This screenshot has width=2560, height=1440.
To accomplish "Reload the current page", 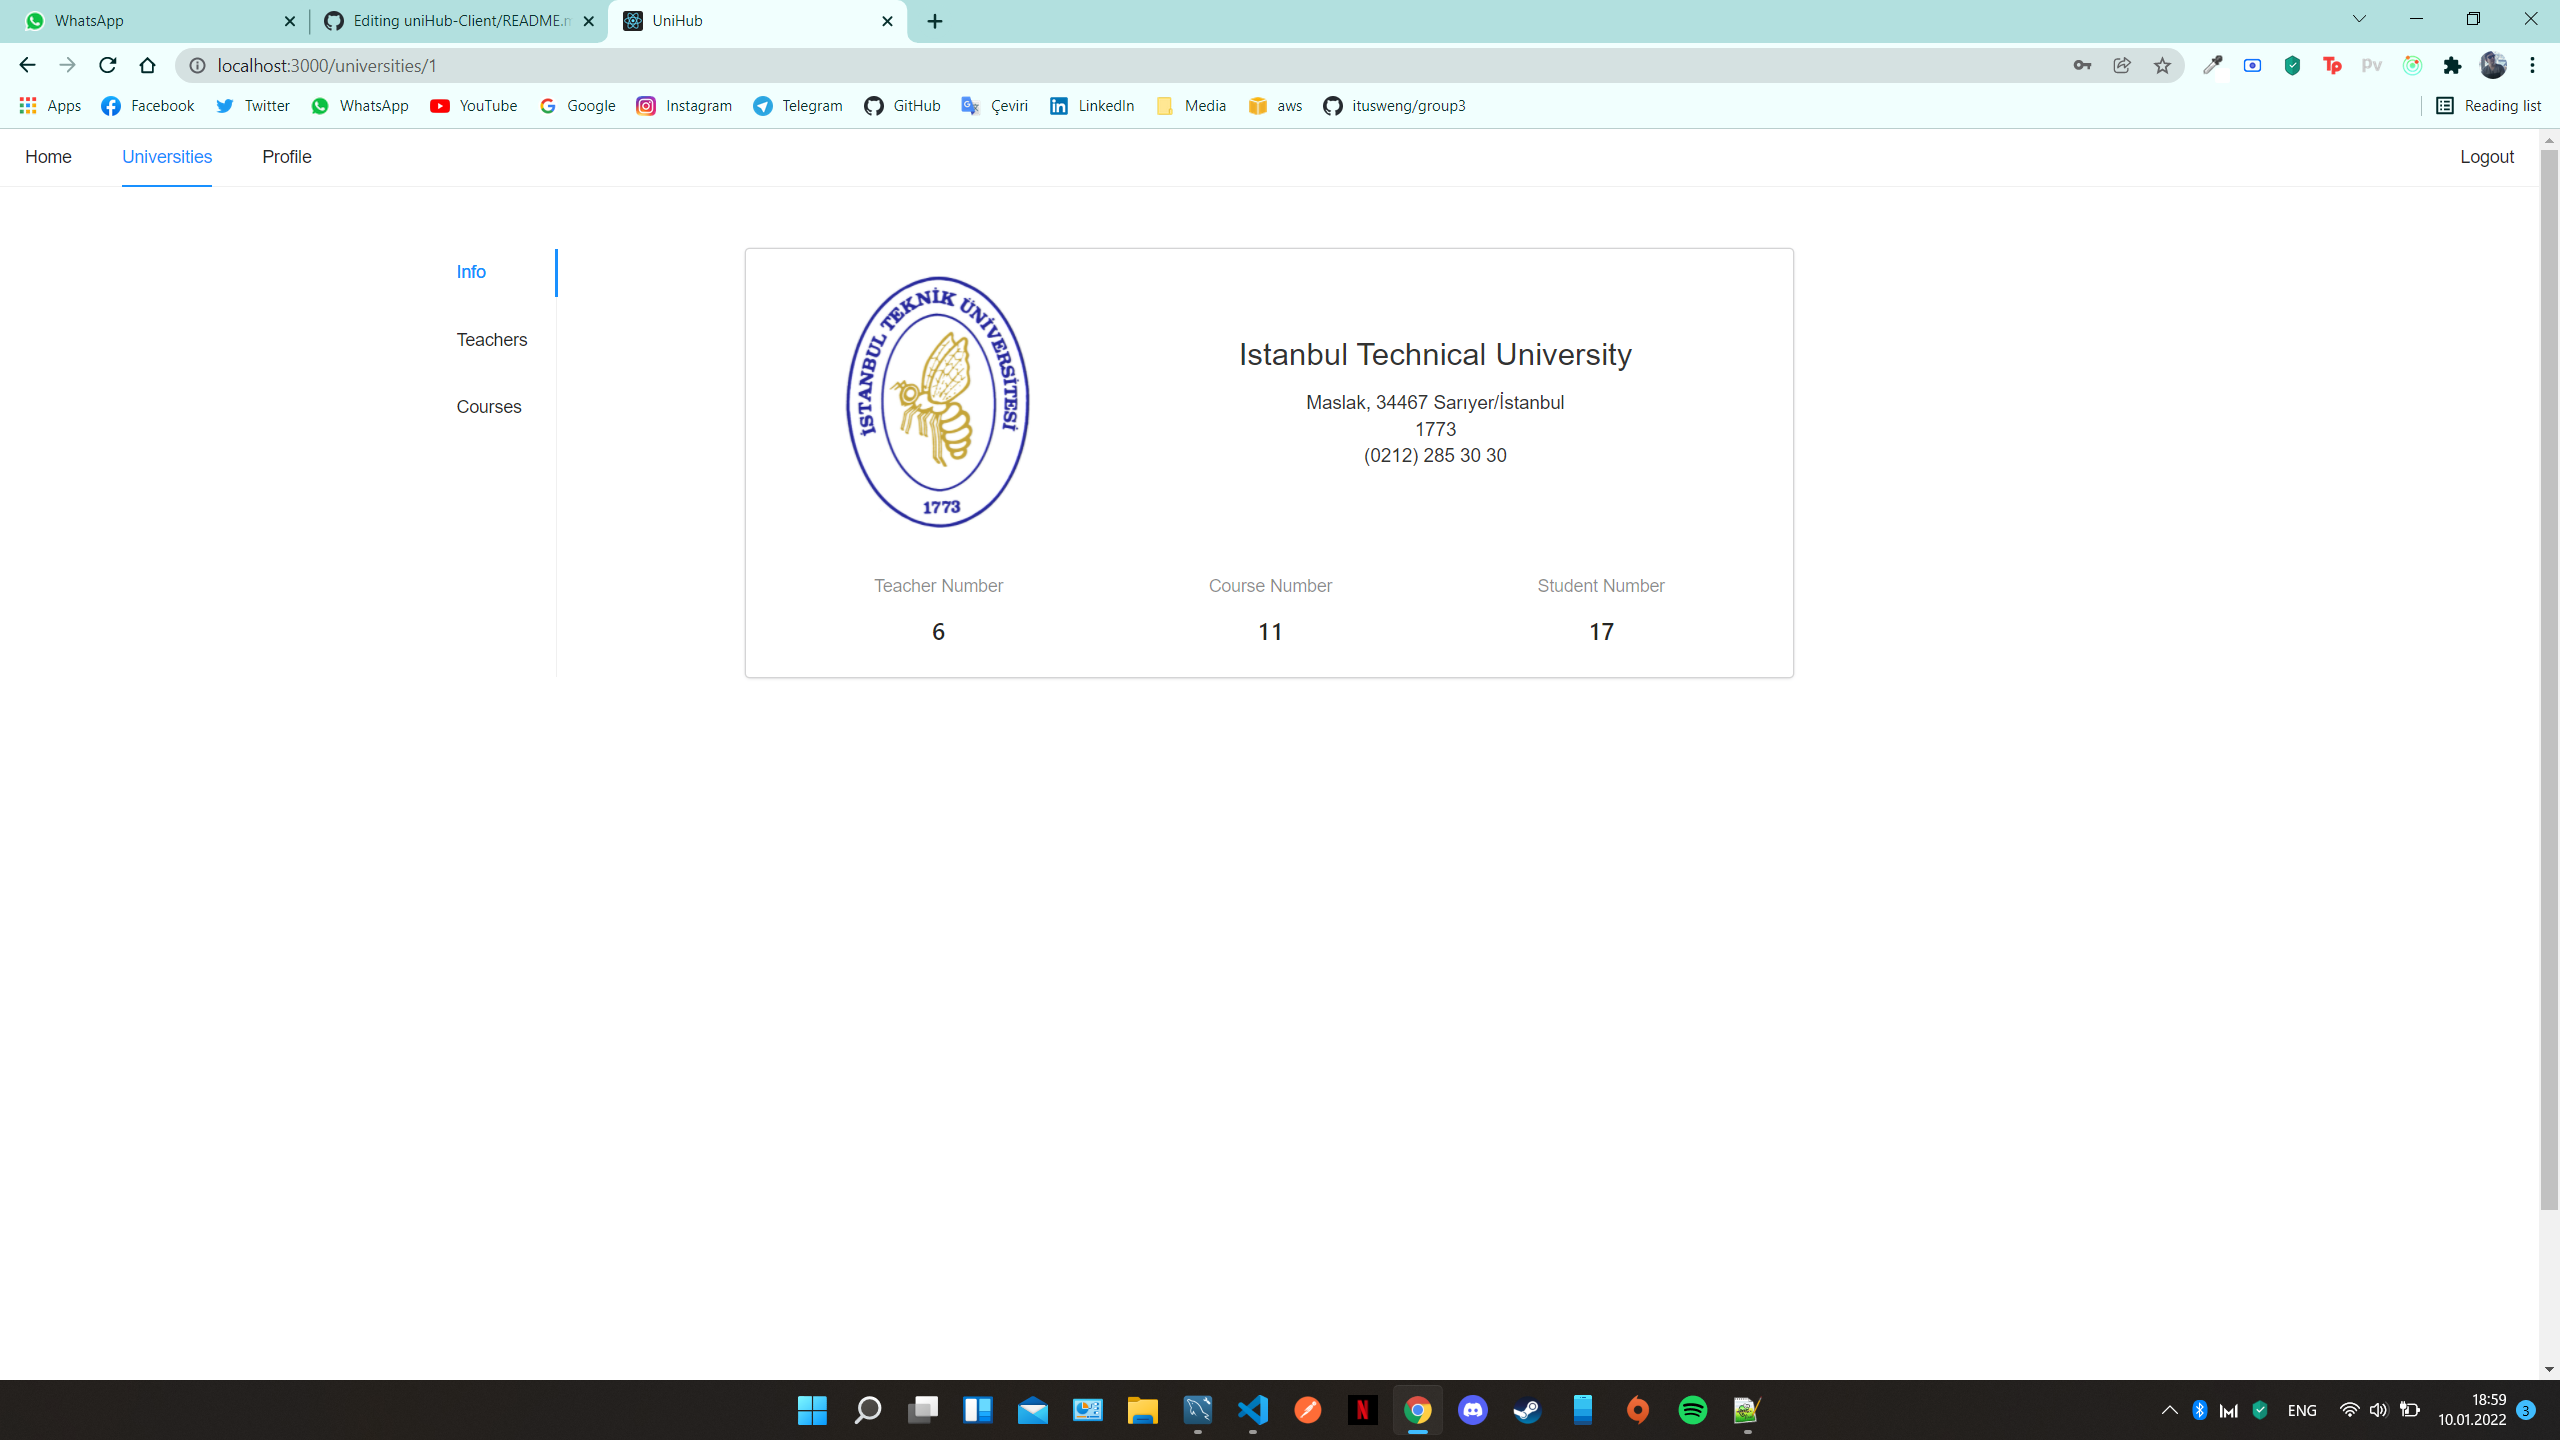I will [107, 65].
